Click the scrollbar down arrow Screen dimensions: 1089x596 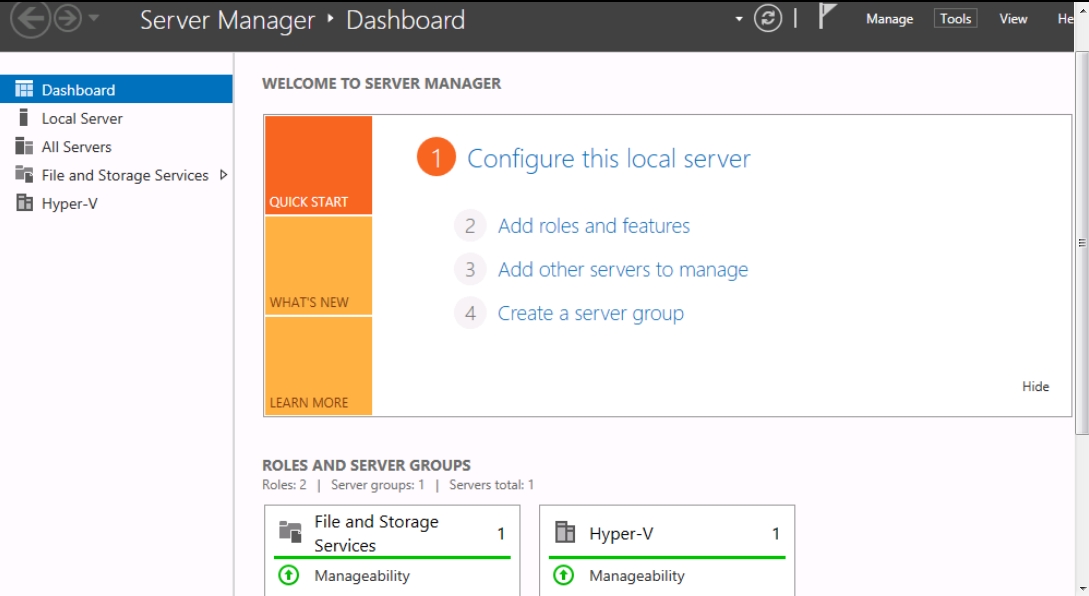1081,589
